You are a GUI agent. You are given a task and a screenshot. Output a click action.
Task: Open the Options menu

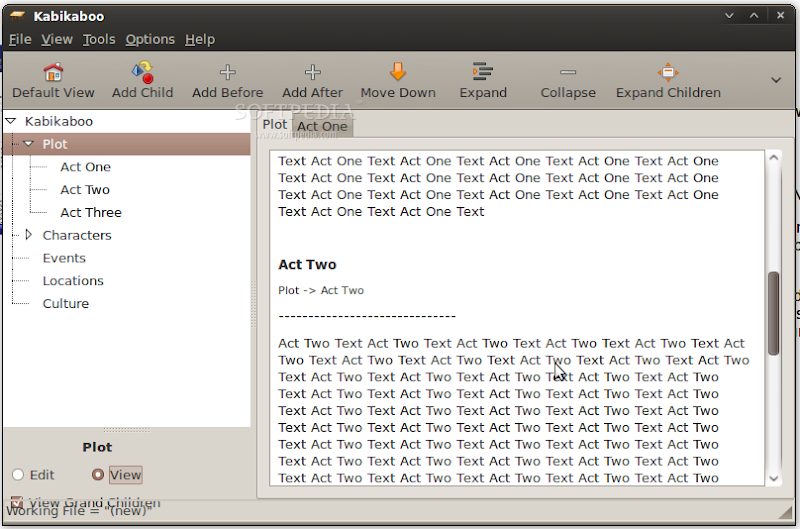pos(150,39)
